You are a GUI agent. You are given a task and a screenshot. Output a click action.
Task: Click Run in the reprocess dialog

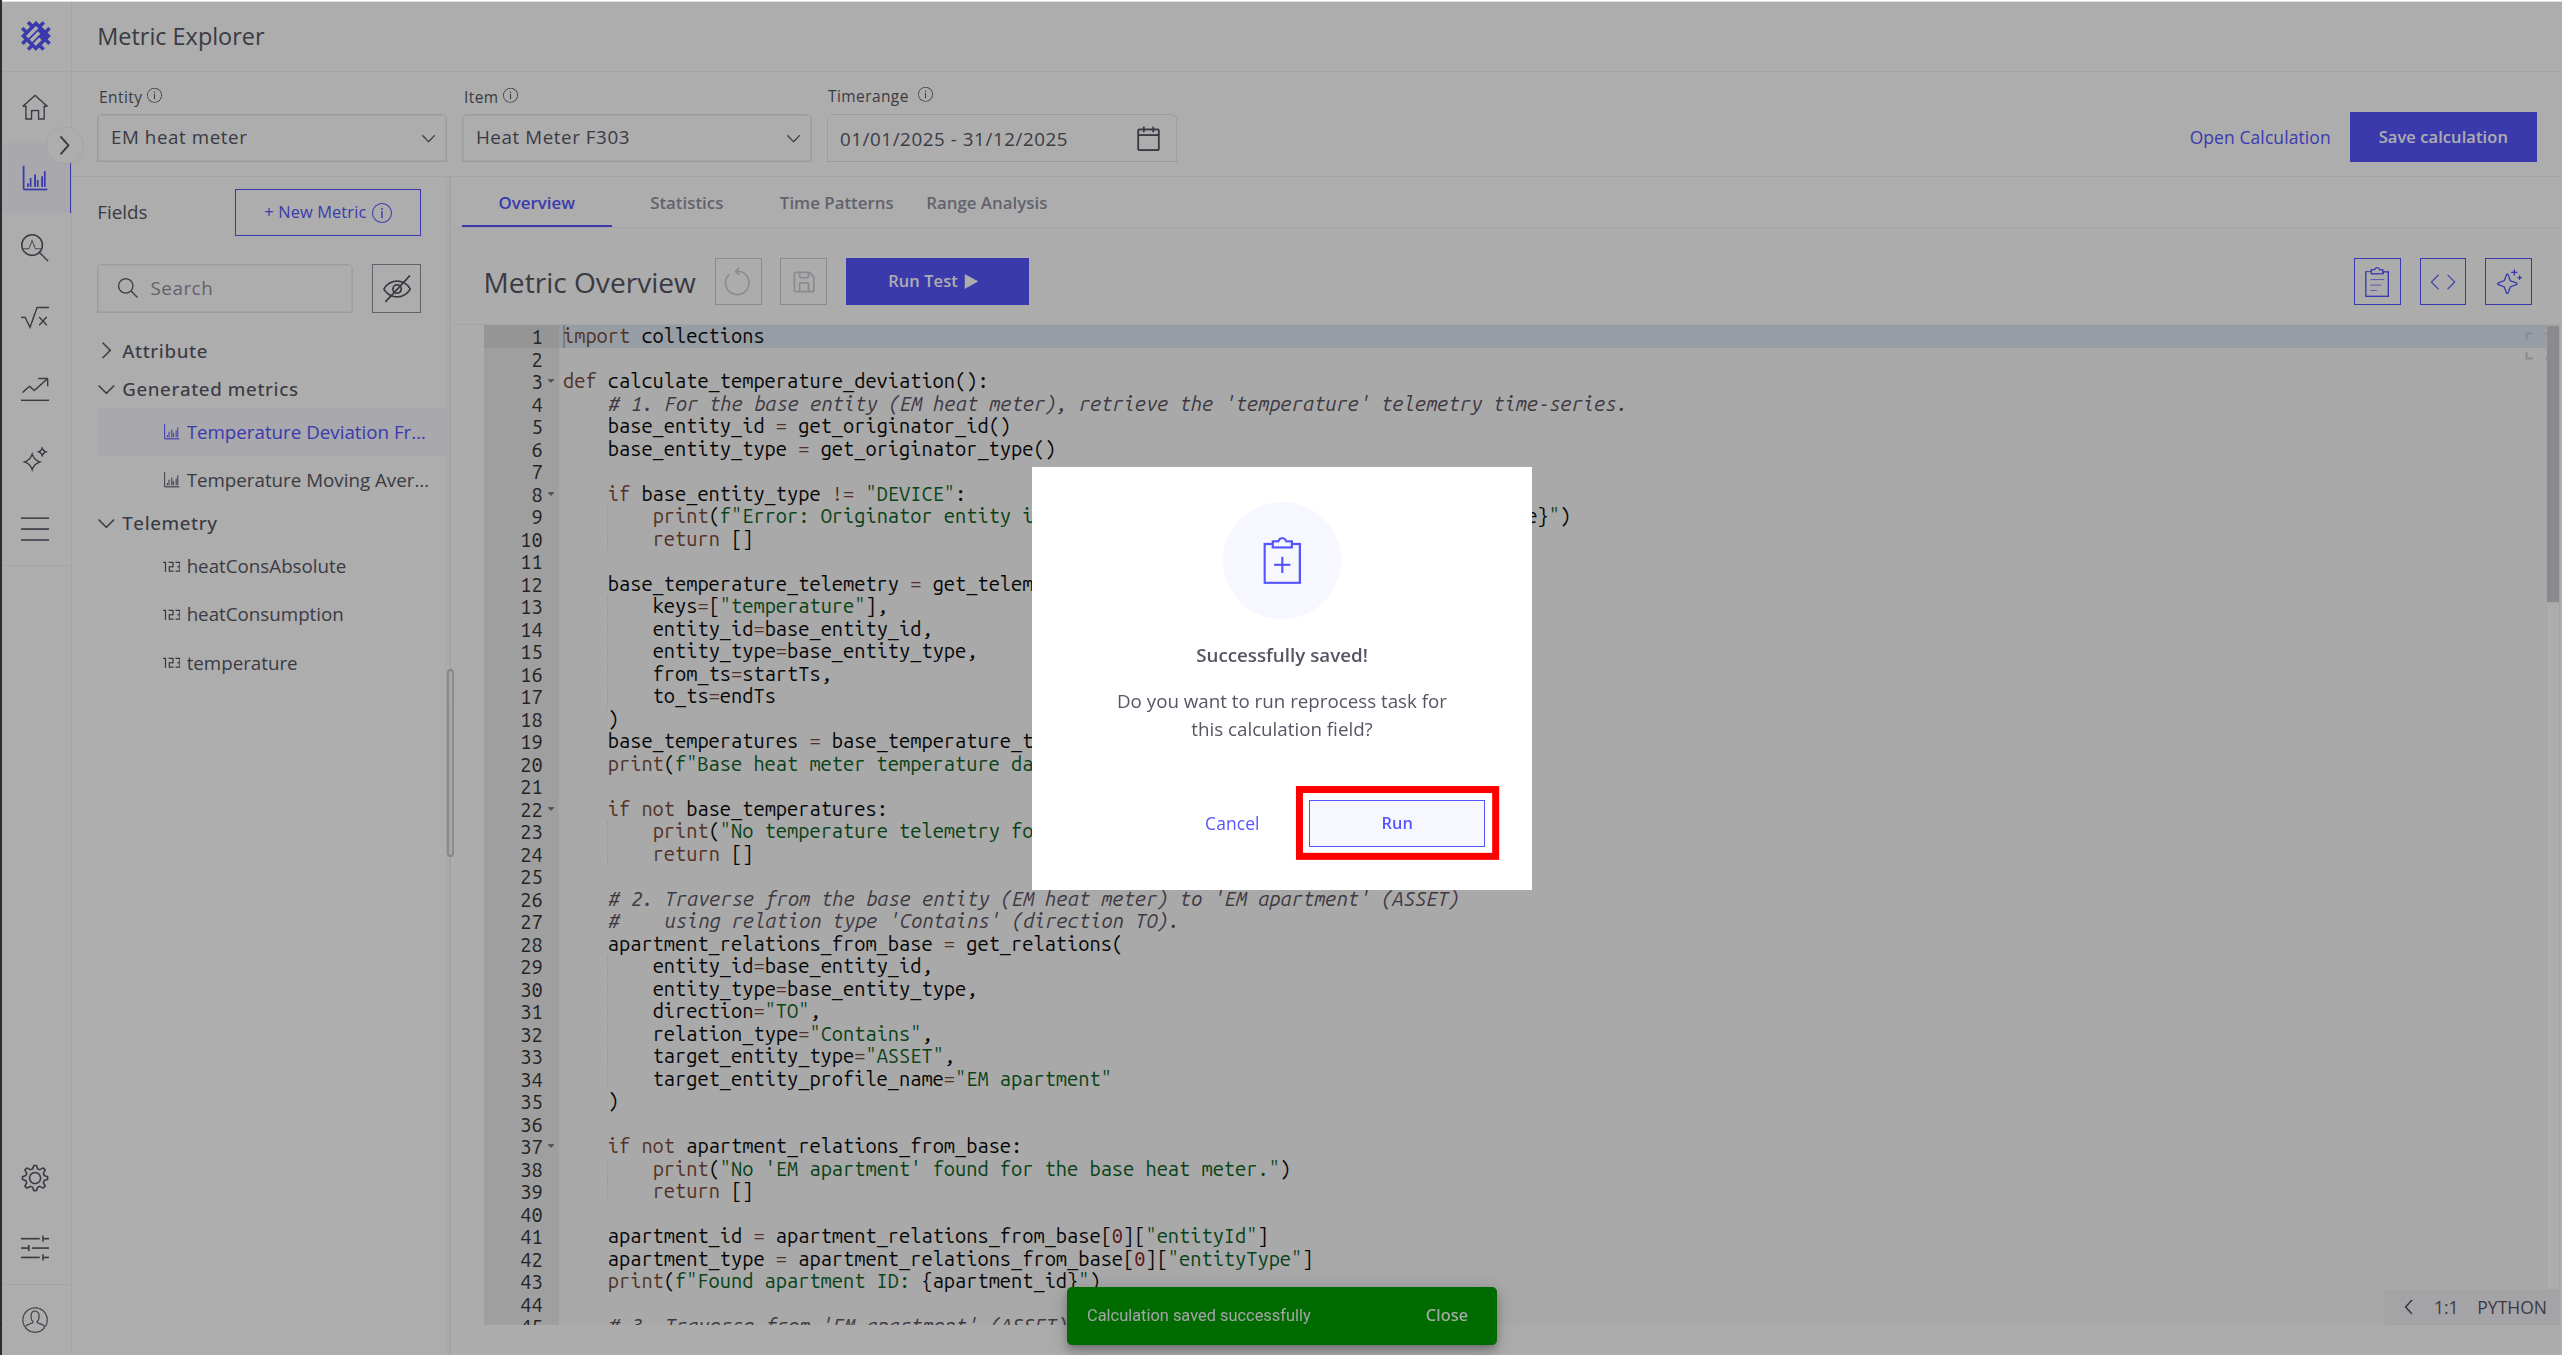(x=1396, y=823)
